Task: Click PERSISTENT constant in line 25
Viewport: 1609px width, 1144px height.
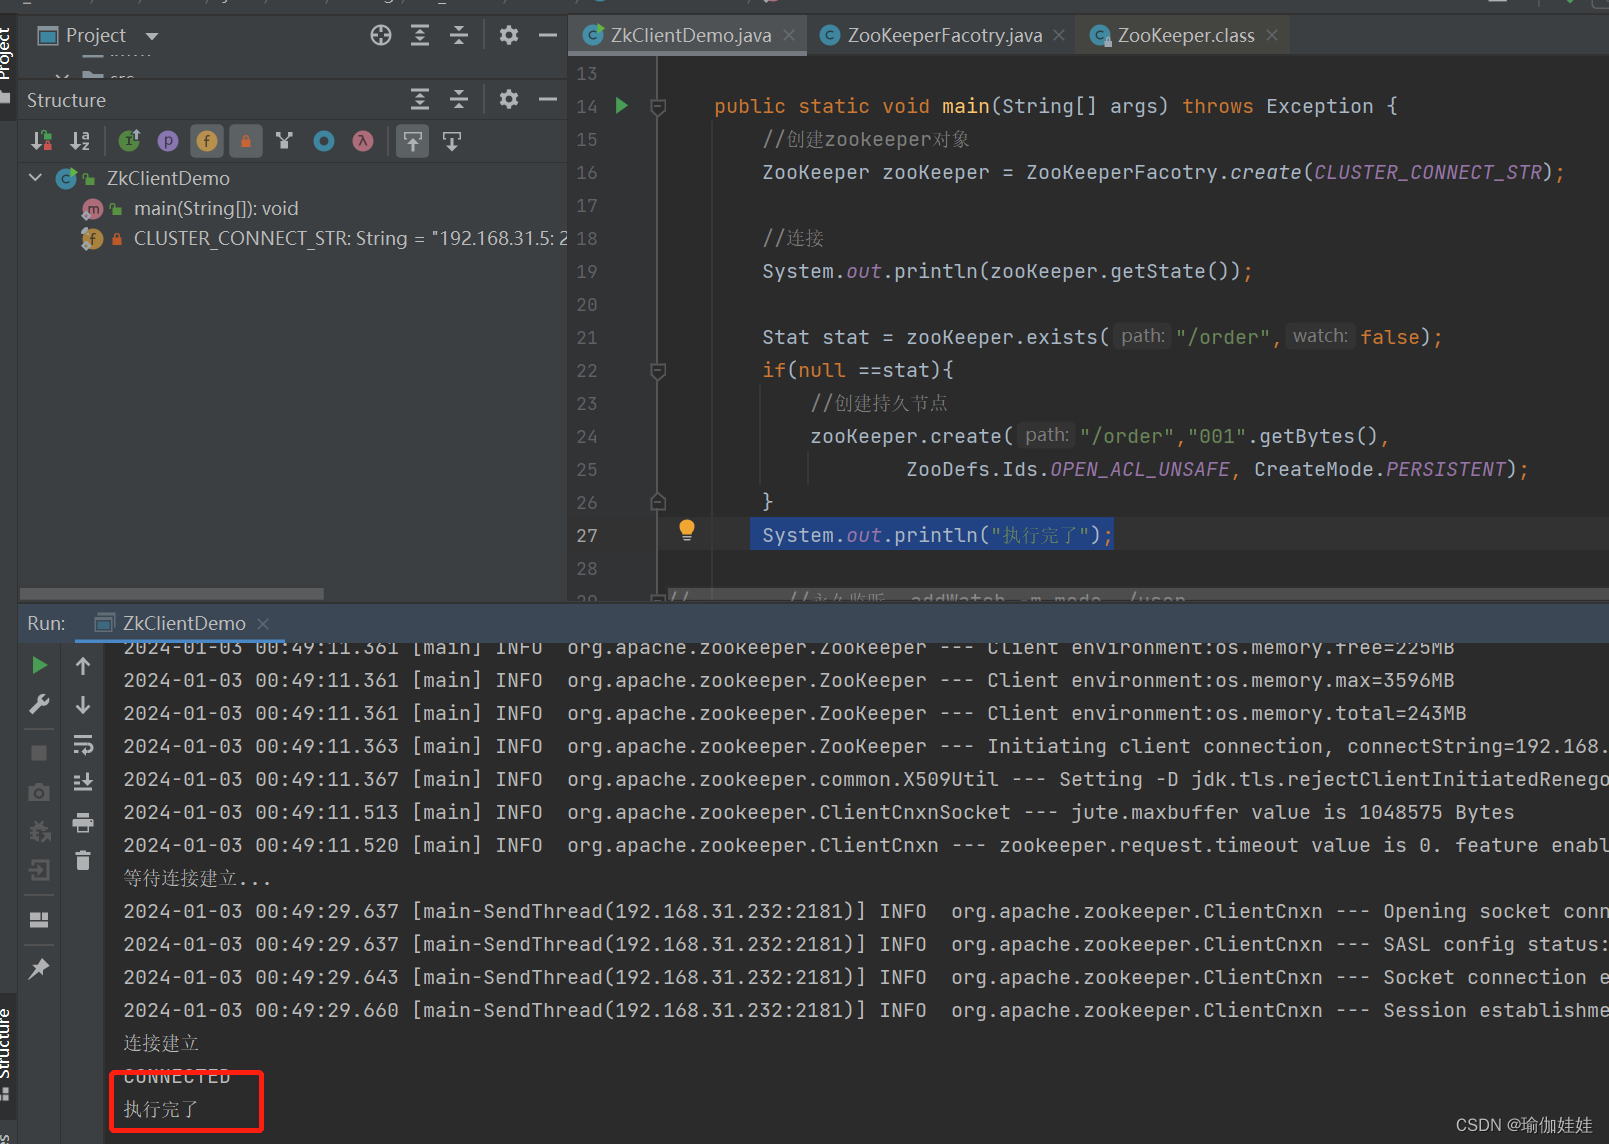Action: (1446, 469)
